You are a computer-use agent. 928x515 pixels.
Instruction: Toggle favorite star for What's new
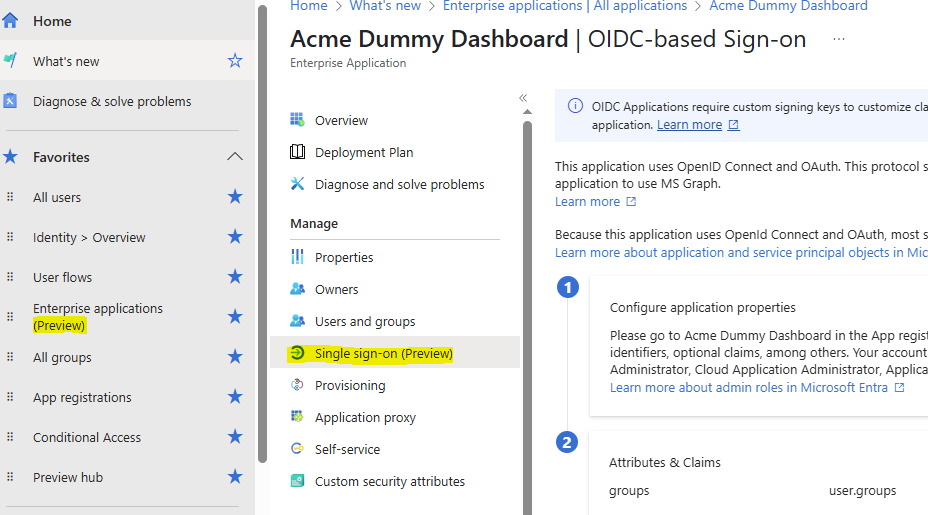click(235, 60)
